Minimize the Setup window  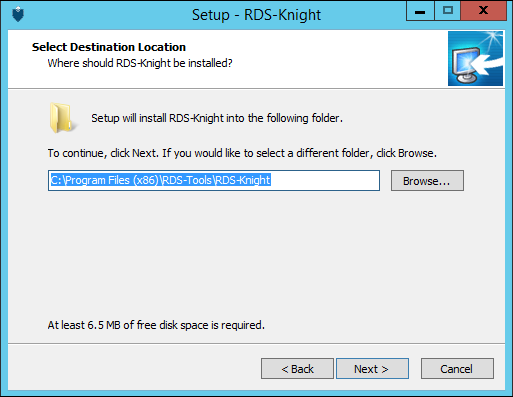[x=420, y=11]
